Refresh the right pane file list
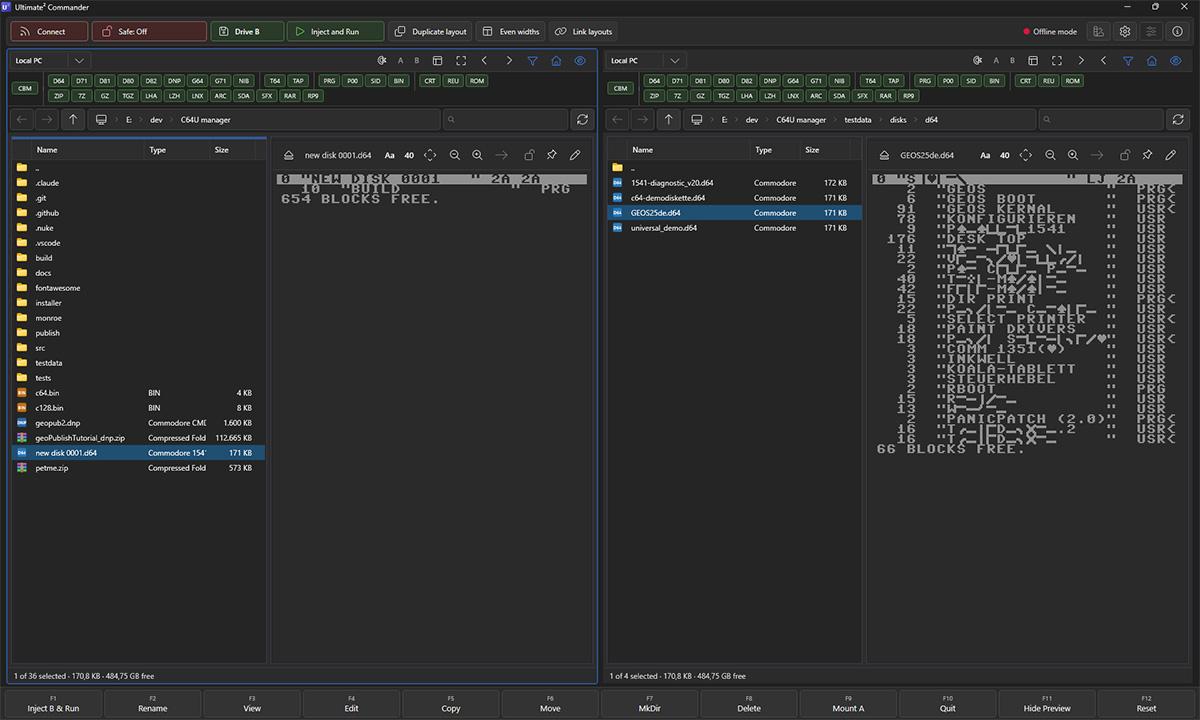The width and height of the screenshot is (1200, 720). coord(1178,119)
